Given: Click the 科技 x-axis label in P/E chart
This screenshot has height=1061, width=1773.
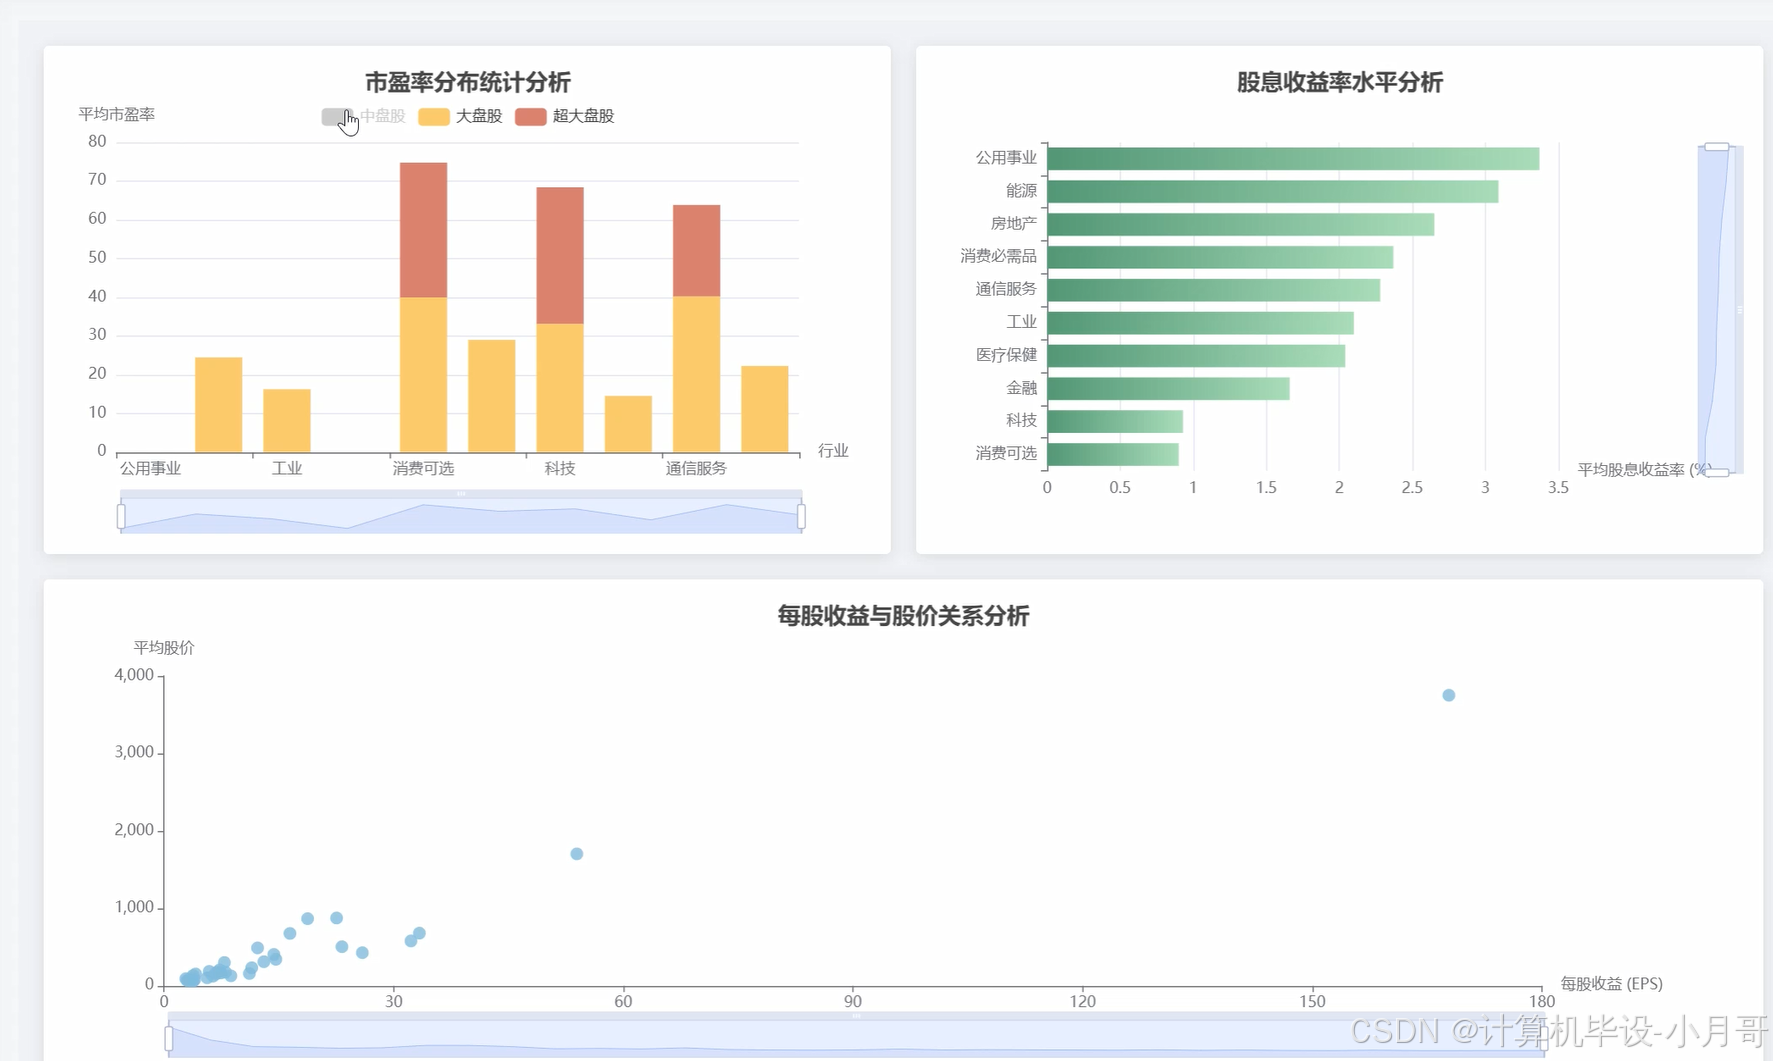Looking at the screenshot, I should point(560,468).
